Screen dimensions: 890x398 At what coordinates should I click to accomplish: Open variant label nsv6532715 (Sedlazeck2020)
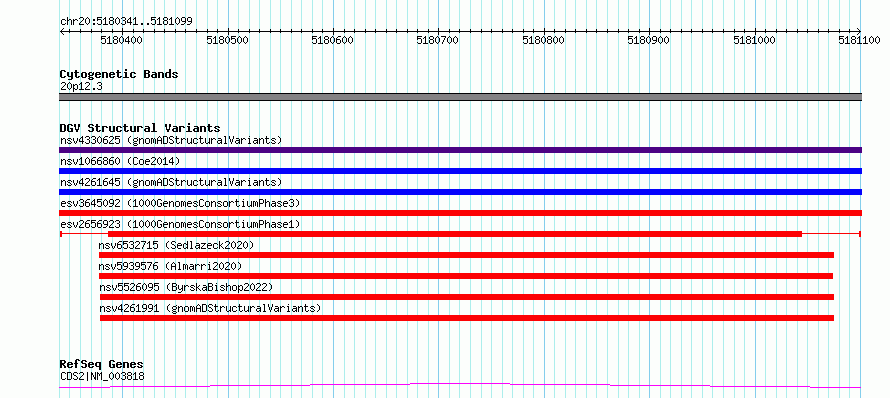pos(176,245)
